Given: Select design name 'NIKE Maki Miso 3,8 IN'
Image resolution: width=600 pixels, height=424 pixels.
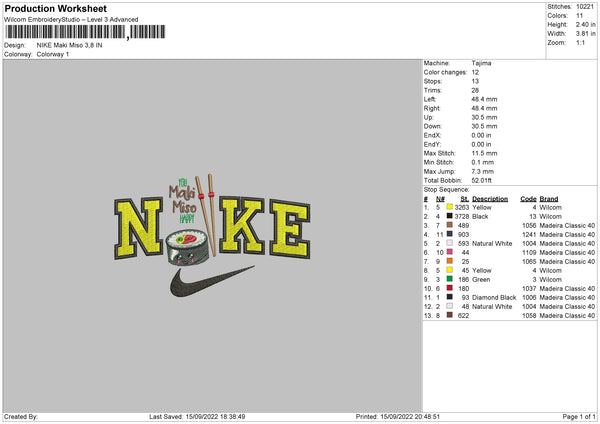Looking at the screenshot, I should point(69,45).
